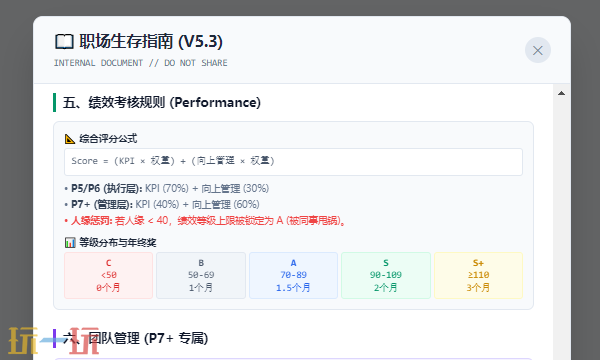Click the 2个月 bonus text
Image resolution: width=600 pixels, height=360 pixels.
click(386, 288)
